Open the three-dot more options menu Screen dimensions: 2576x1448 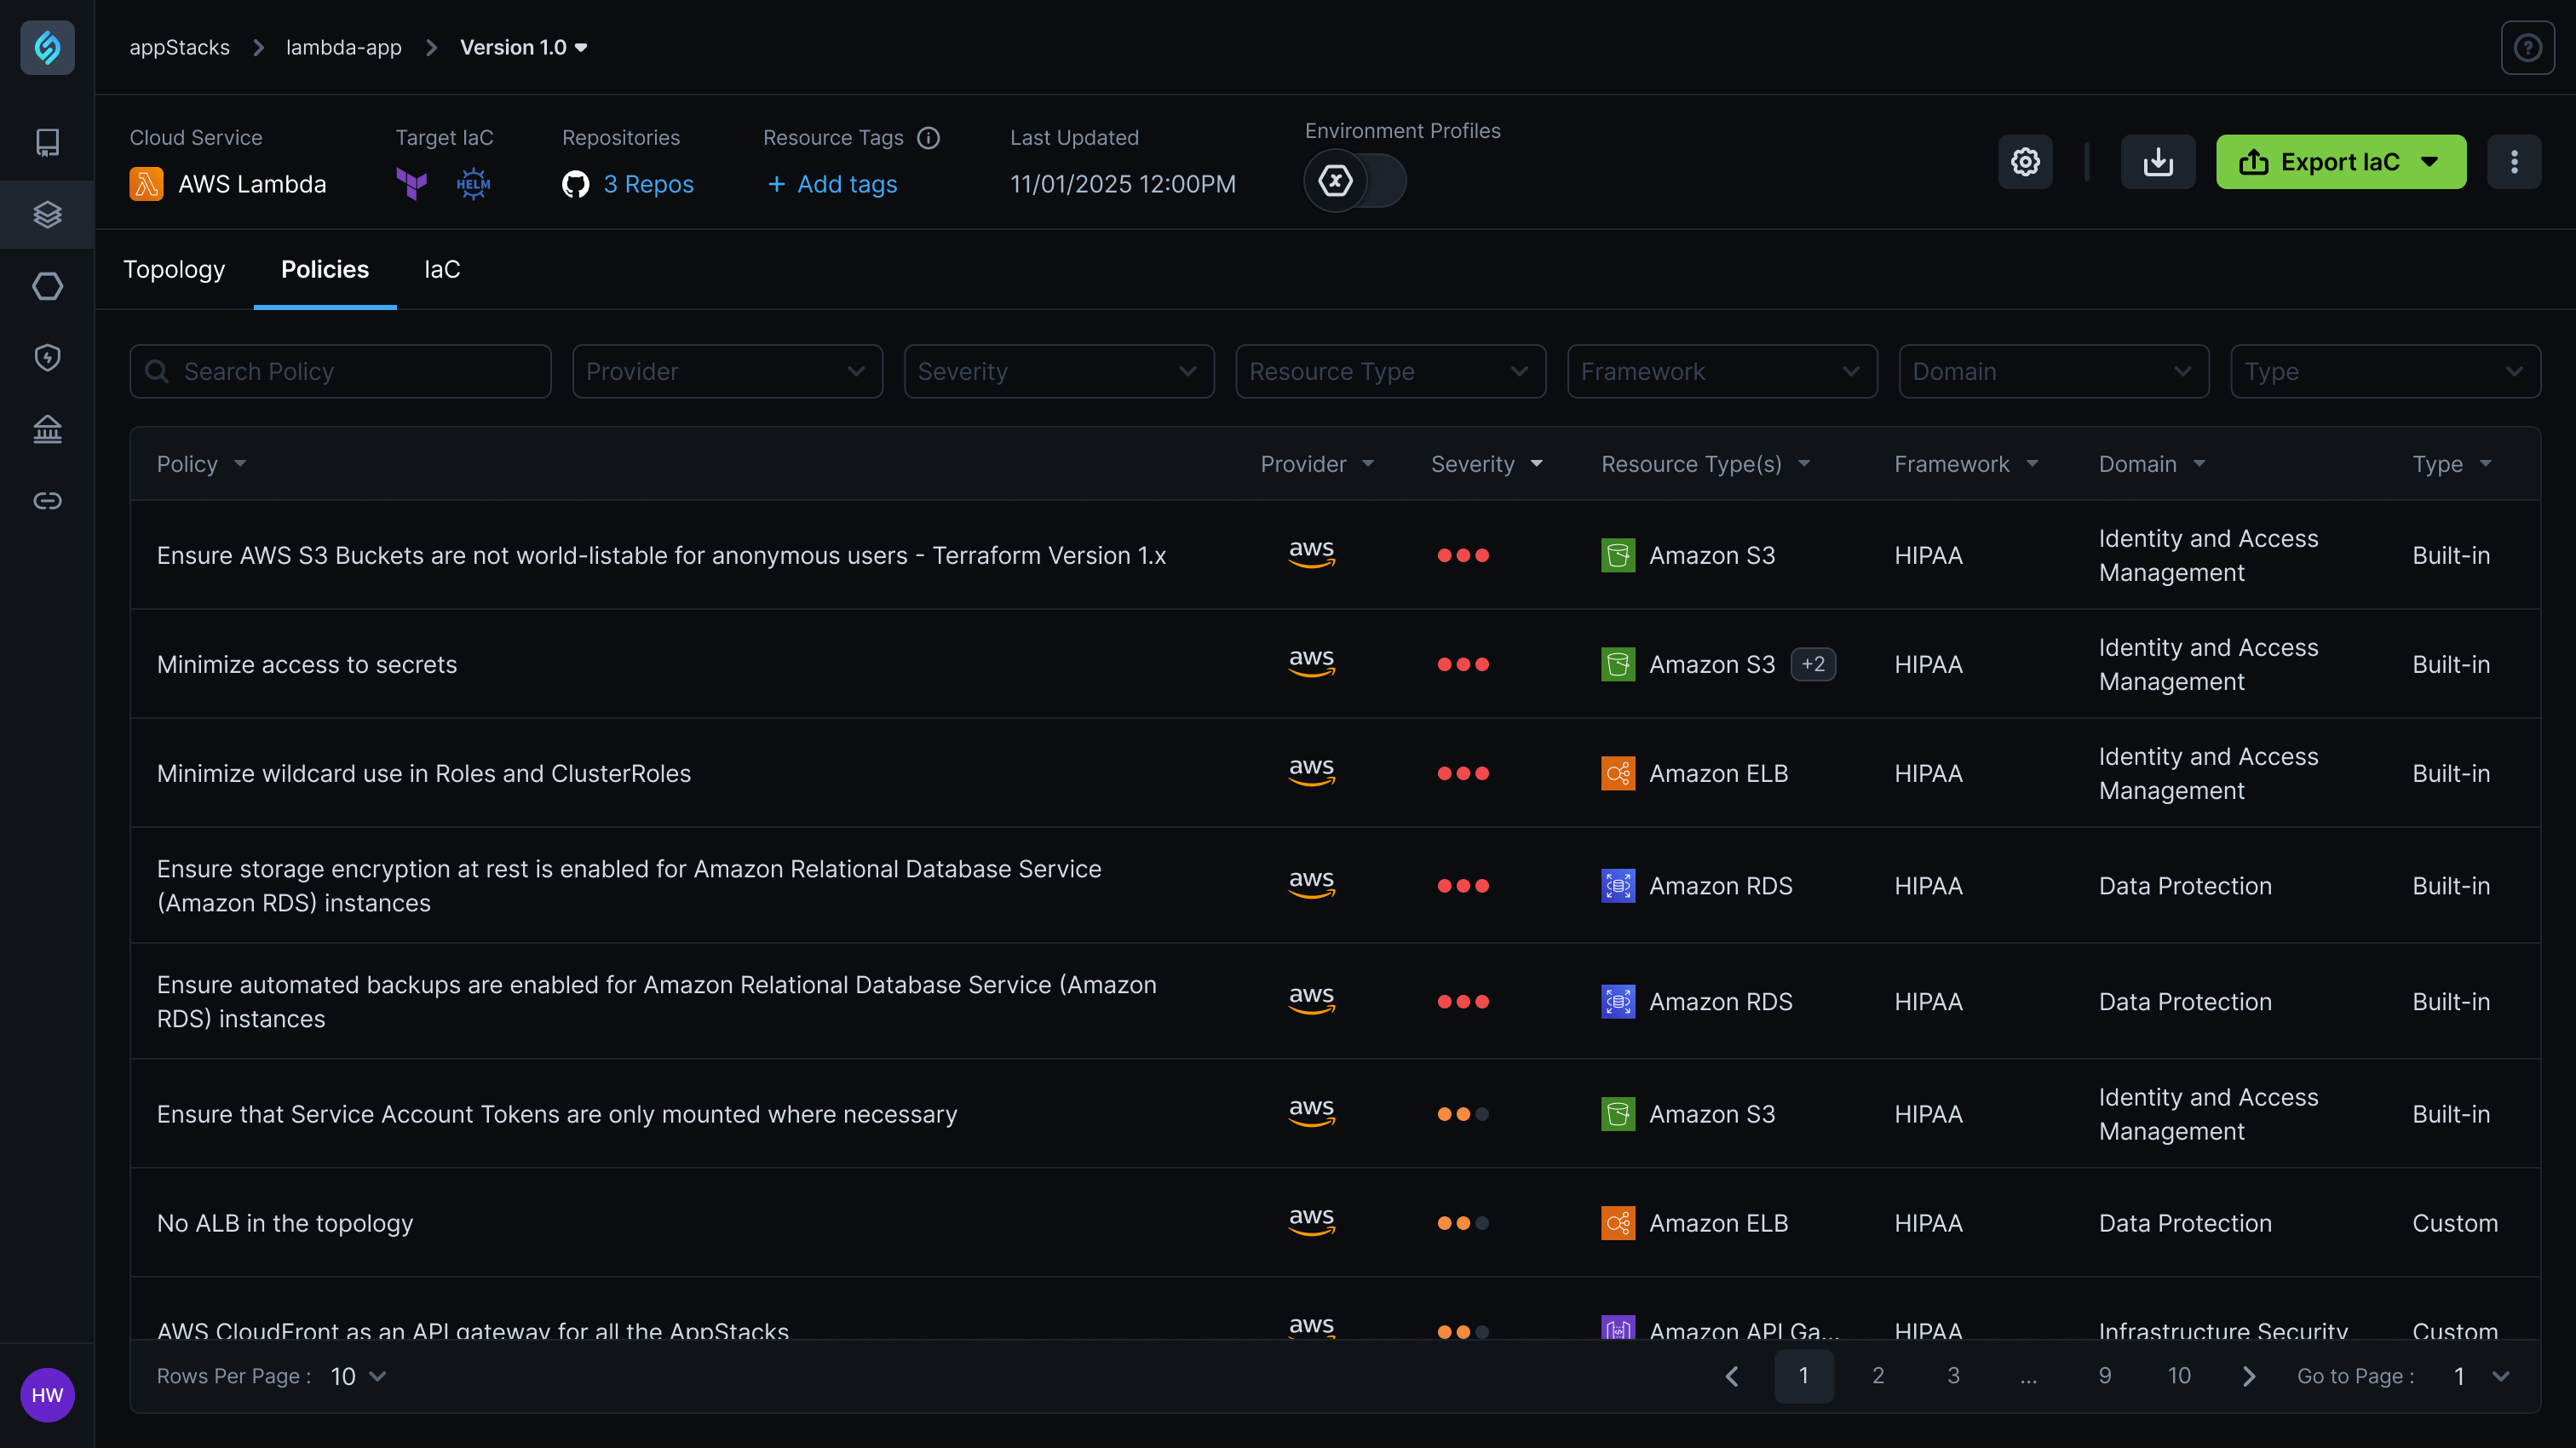tap(2514, 161)
